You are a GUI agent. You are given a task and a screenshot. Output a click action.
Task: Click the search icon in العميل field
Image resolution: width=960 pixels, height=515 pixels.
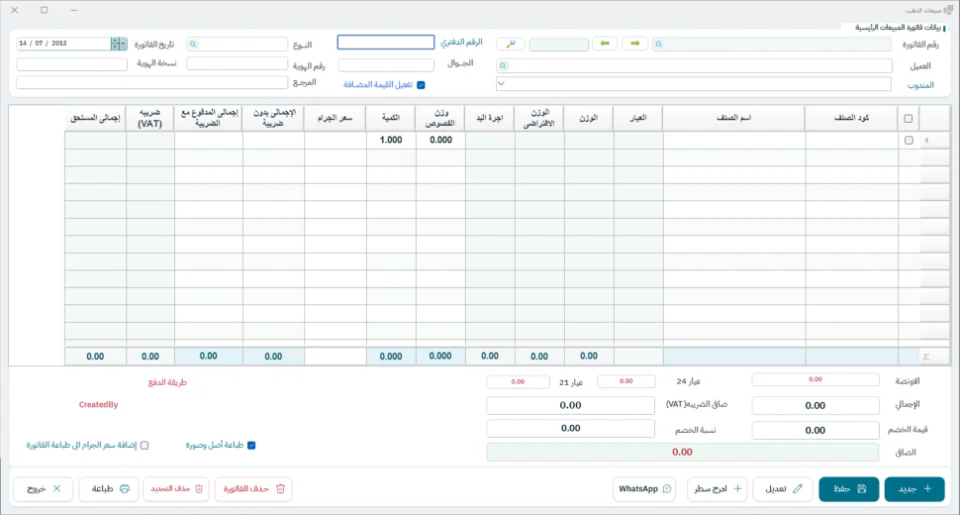coord(503,66)
